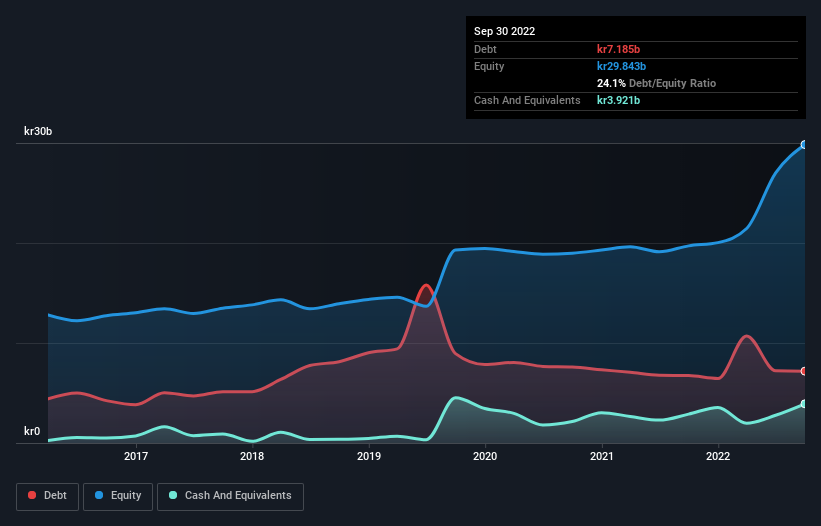Click the 24.1% Debt/Equity Ratio text
821x526 pixels.
click(x=656, y=83)
